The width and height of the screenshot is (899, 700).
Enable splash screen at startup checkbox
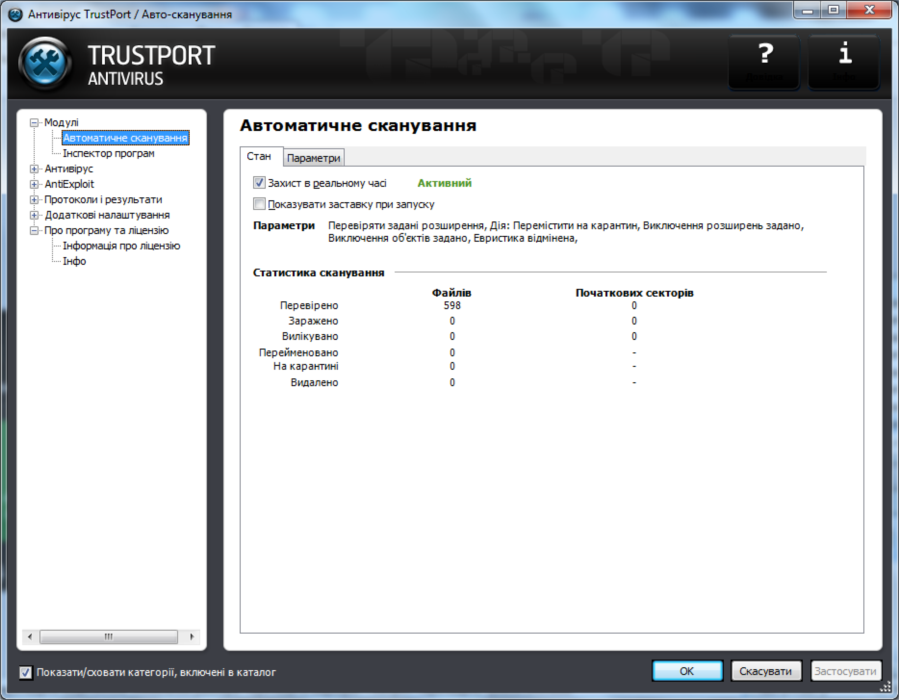pos(259,201)
